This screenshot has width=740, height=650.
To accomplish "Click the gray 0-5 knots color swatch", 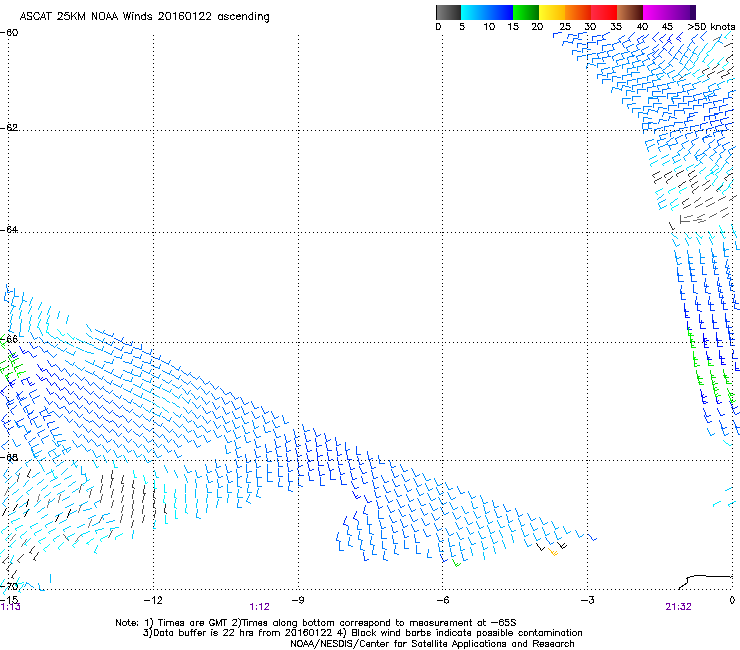I will point(448,12).
